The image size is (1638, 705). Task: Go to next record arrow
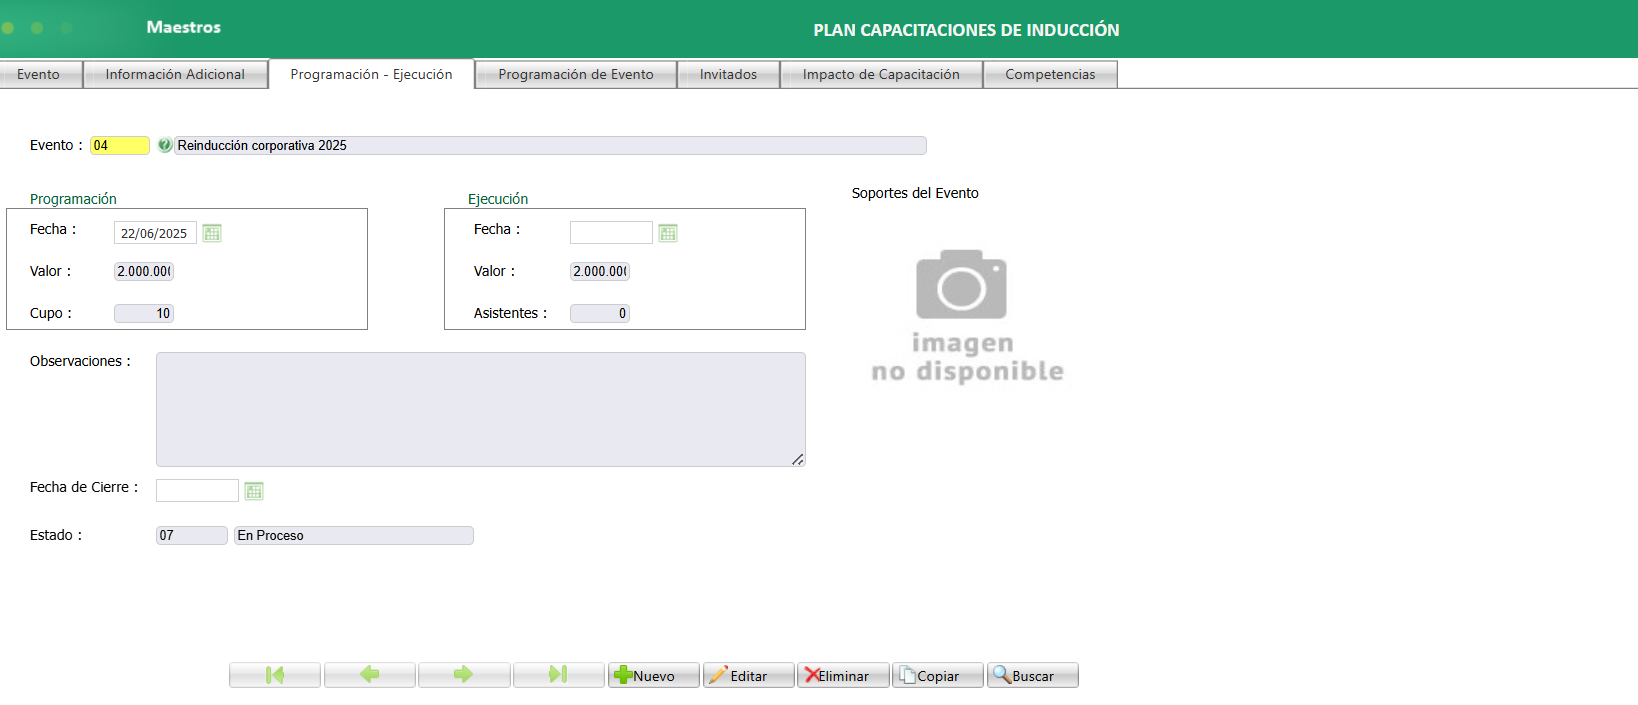(x=464, y=675)
